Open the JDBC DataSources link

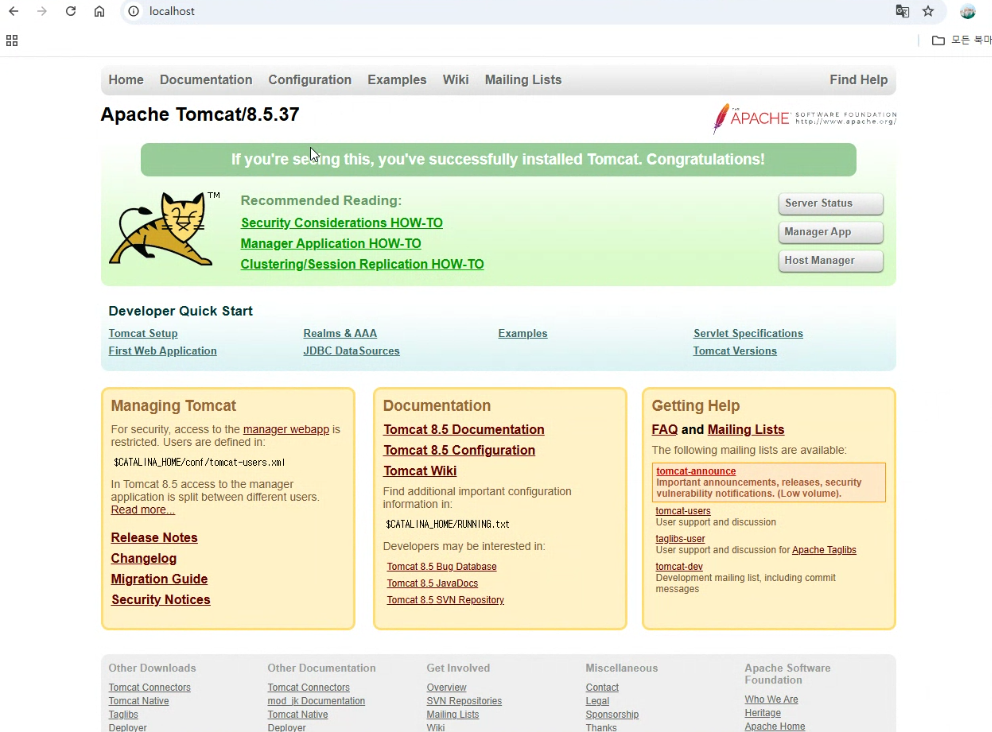(x=351, y=351)
